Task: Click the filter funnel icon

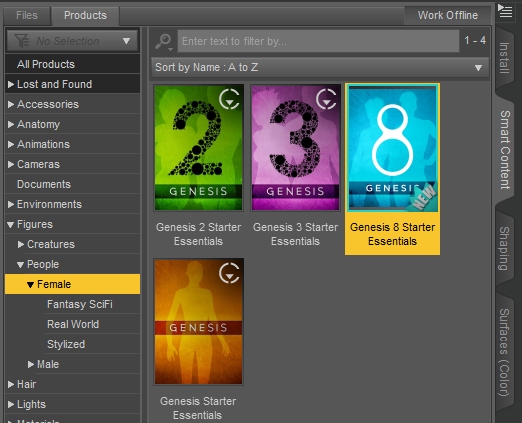Action: pos(22,41)
